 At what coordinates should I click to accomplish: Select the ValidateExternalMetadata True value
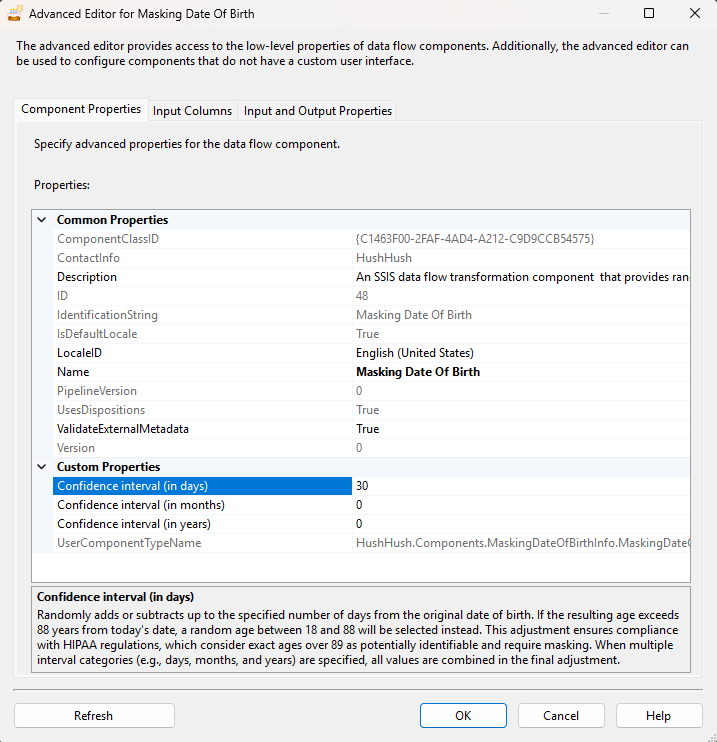(x=520, y=429)
